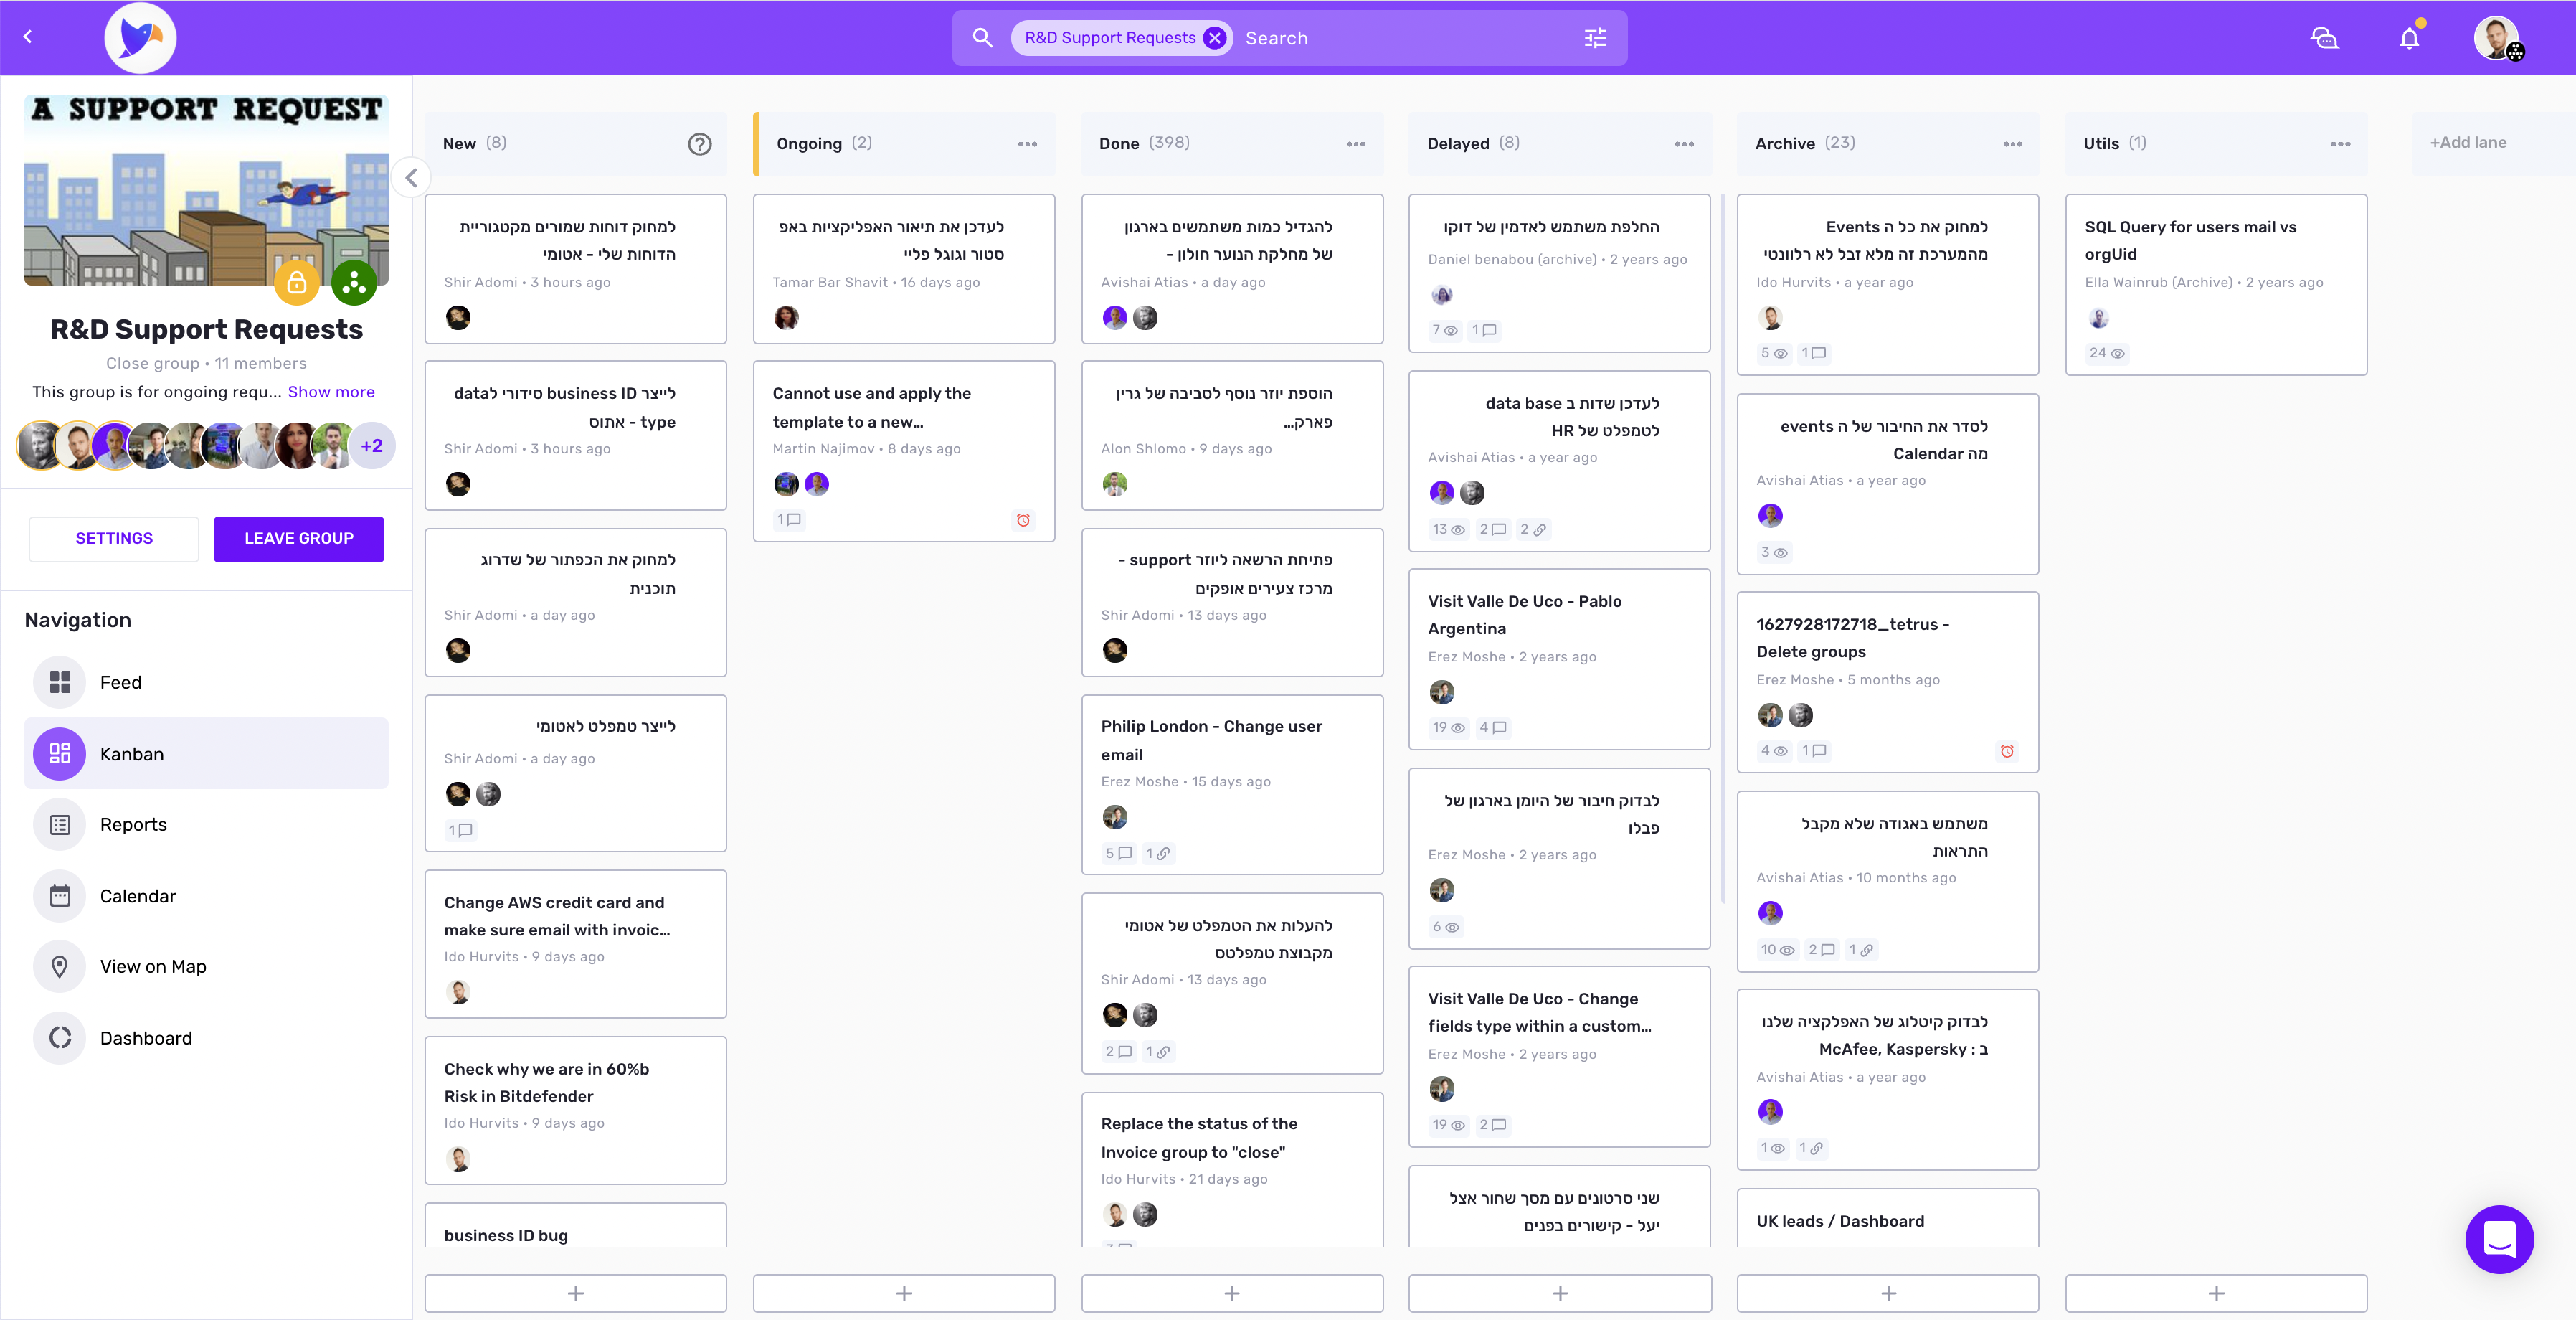Image resolution: width=2576 pixels, height=1320 pixels.
Task: Remove the R&D Support Requests search filter
Action: (1214, 38)
